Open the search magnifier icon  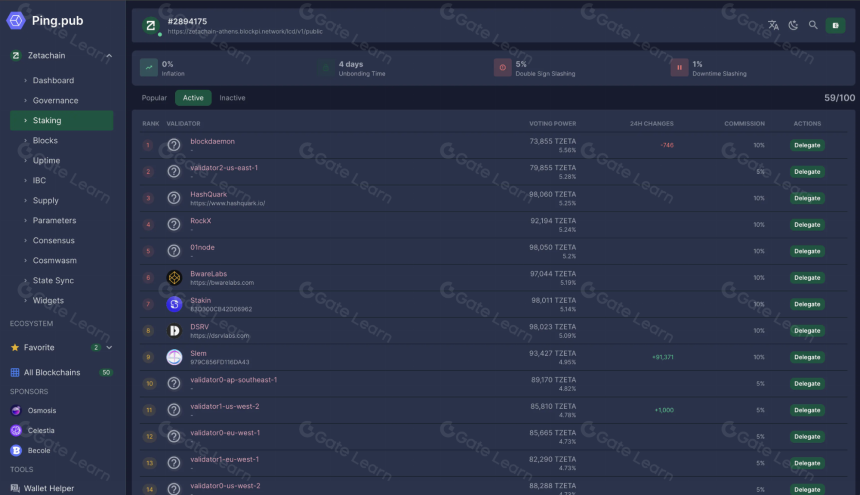(x=813, y=25)
